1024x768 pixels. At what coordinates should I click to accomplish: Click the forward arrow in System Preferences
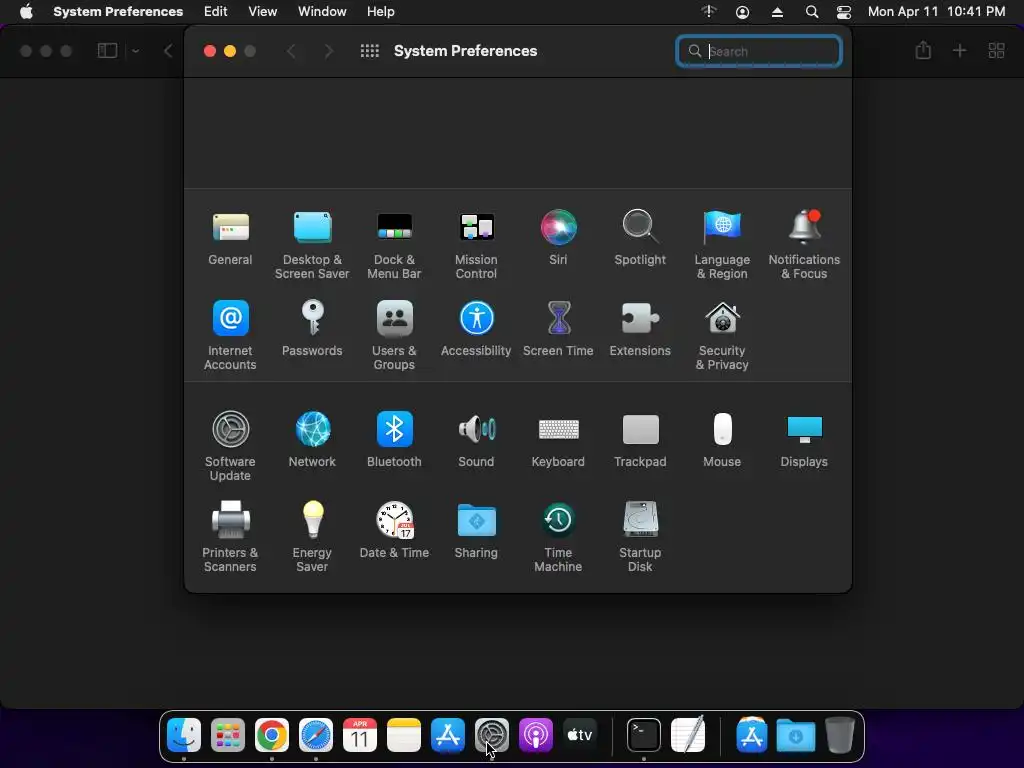coord(328,51)
